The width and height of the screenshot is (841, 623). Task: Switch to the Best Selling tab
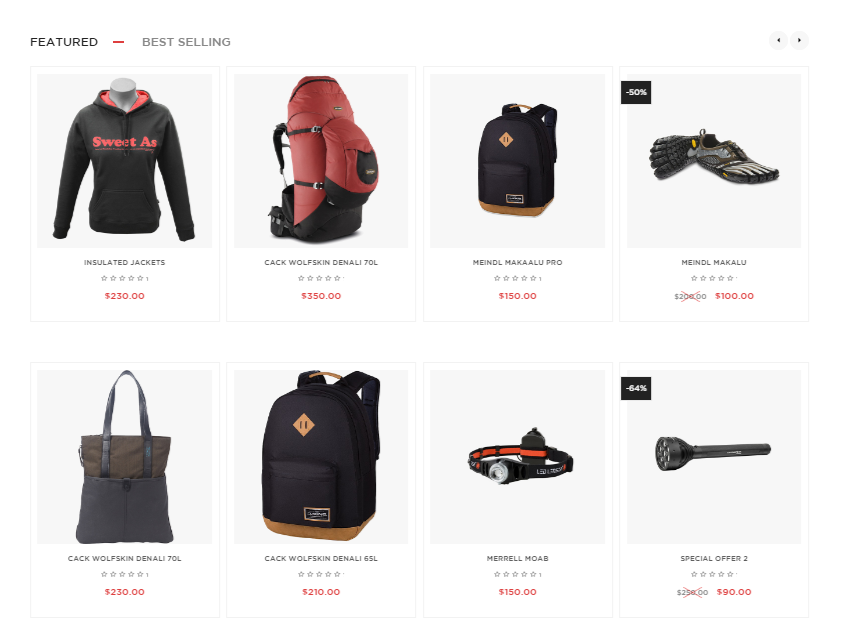(186, 42)
